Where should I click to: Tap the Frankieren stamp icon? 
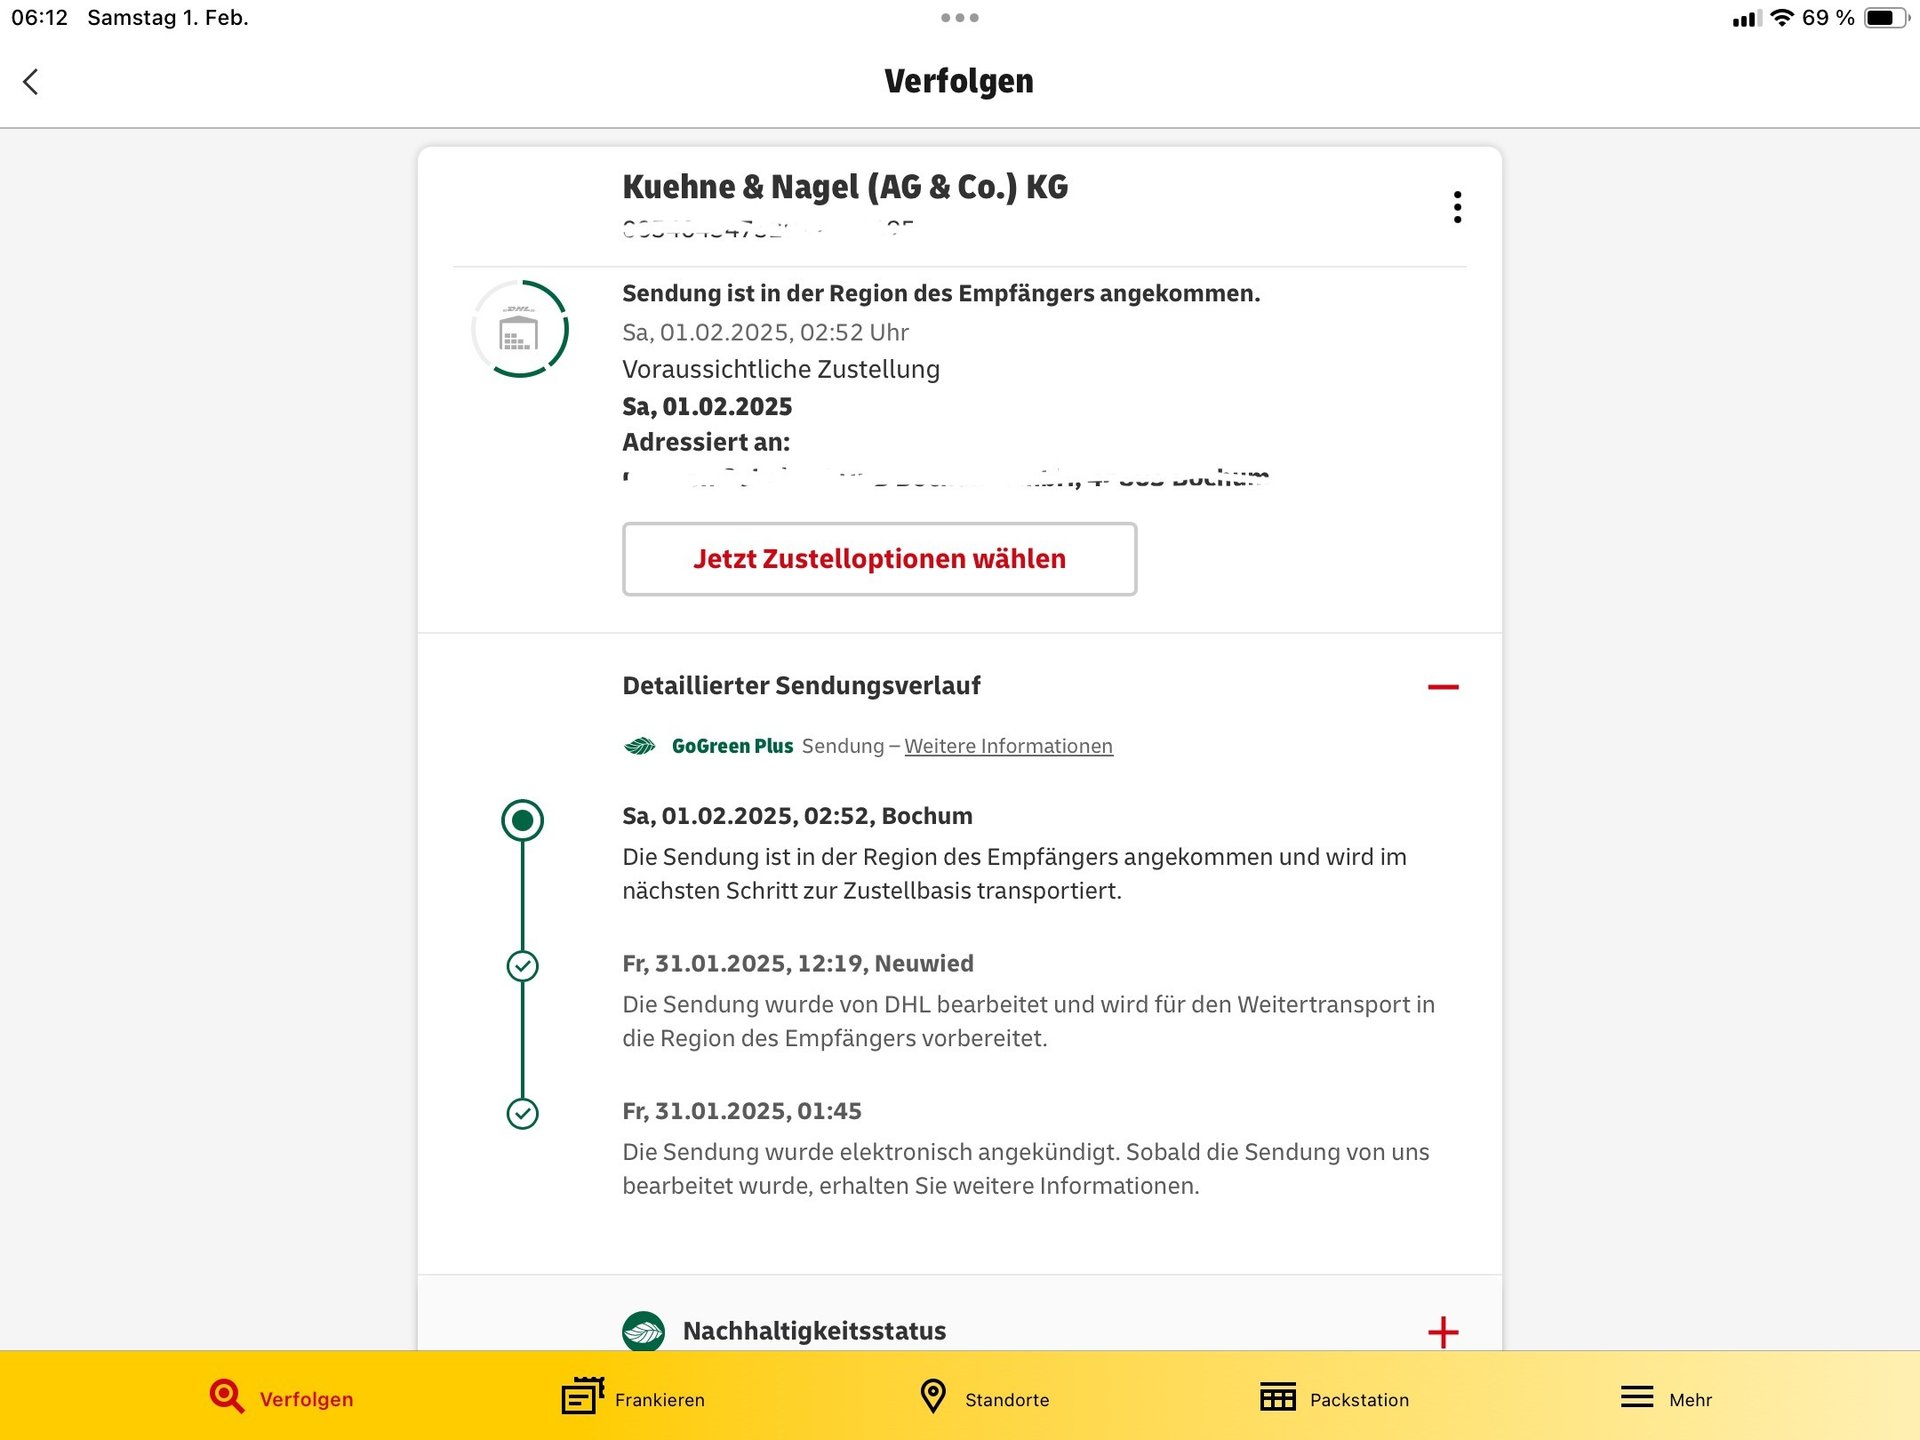click(x=583, y=1397)
